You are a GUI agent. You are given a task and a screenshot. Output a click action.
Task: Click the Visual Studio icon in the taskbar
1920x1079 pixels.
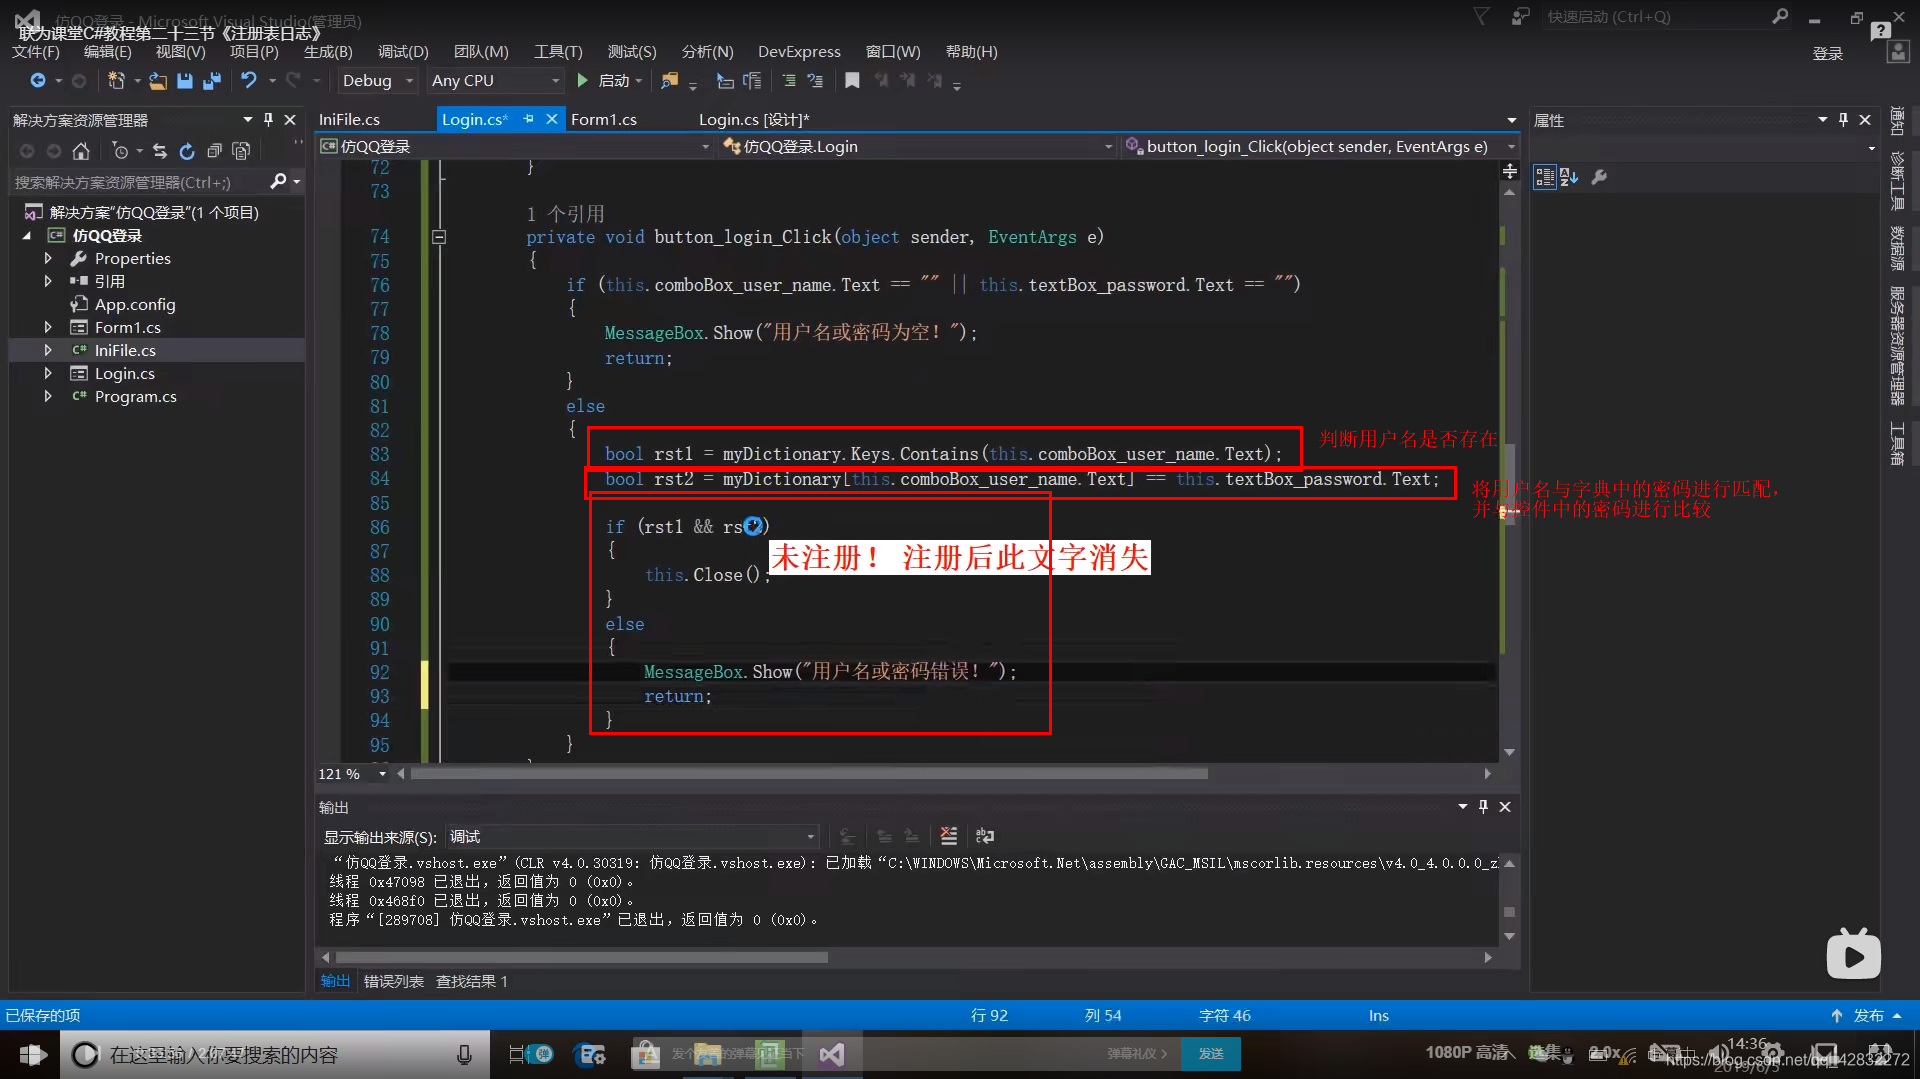(832, 1055)
